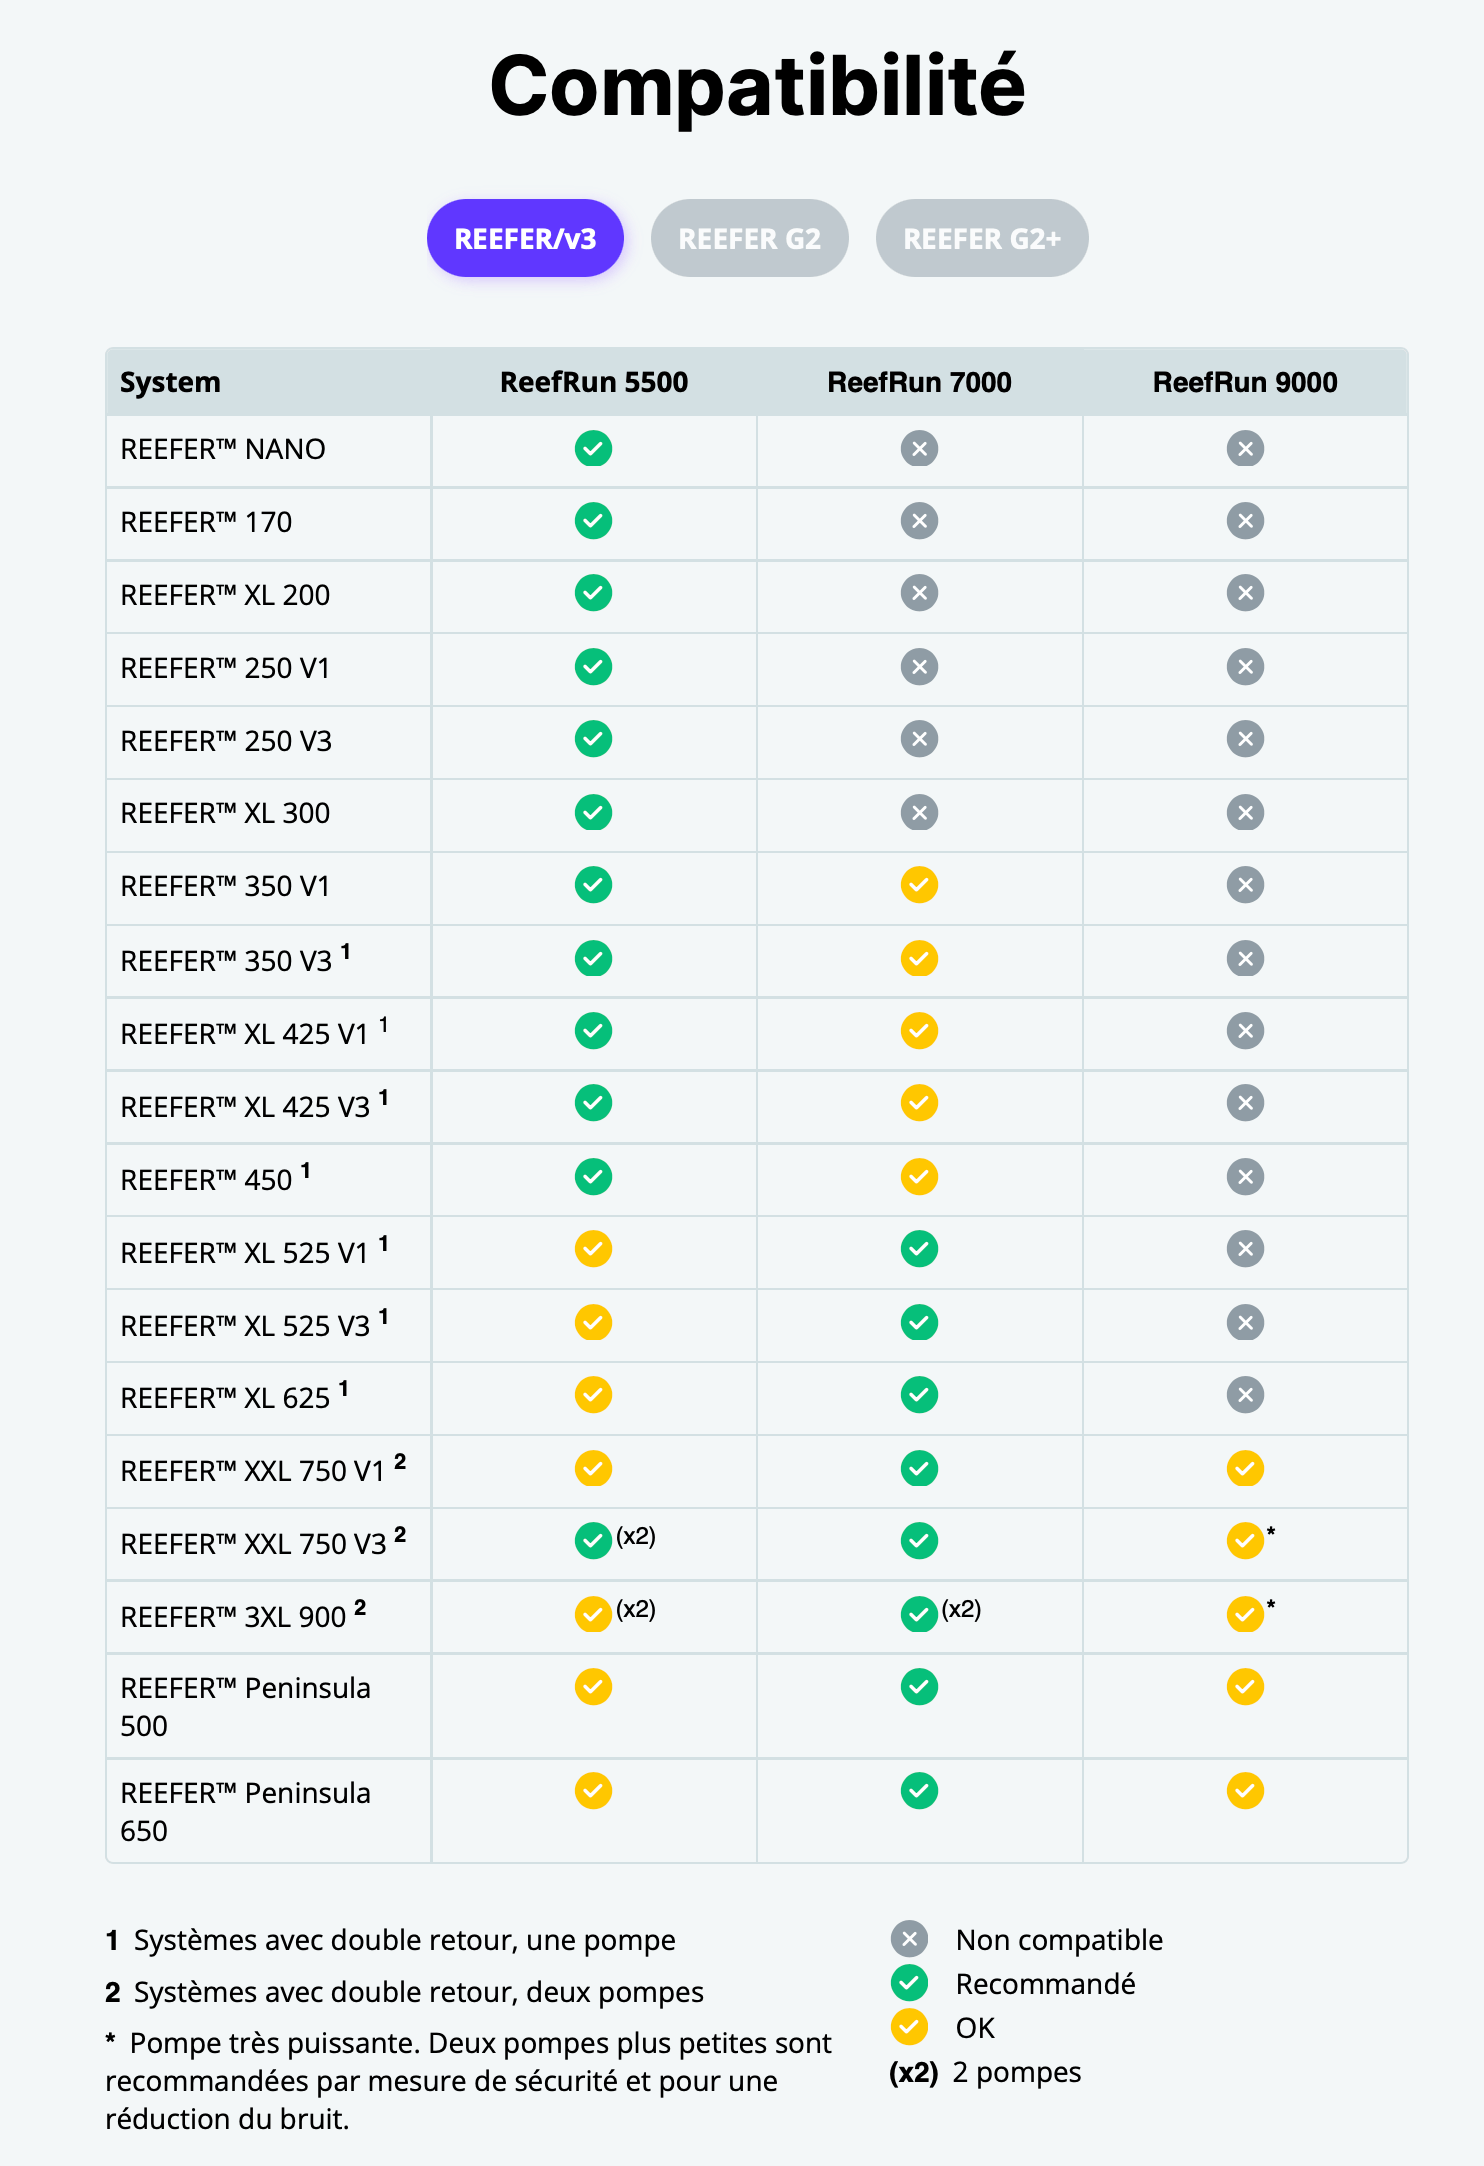
Task: Click the REEFER NANO row label
Action: (223, 449)
